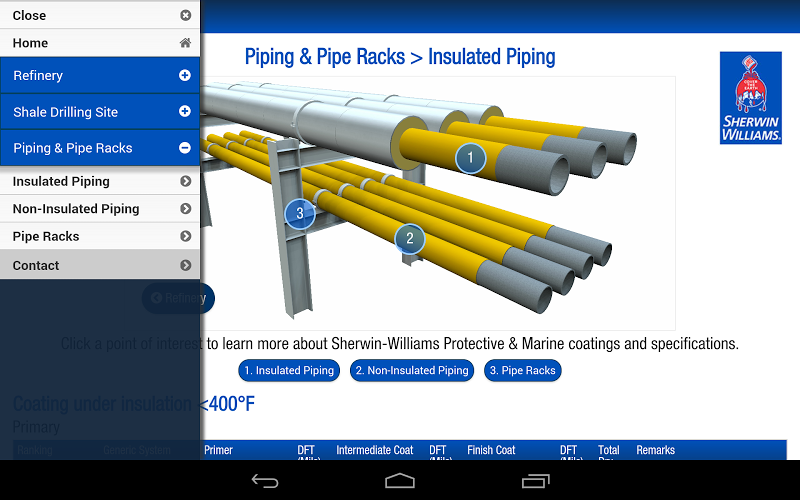
Task: Click the 1. Insulated Piping button
Action: (289, 370)
